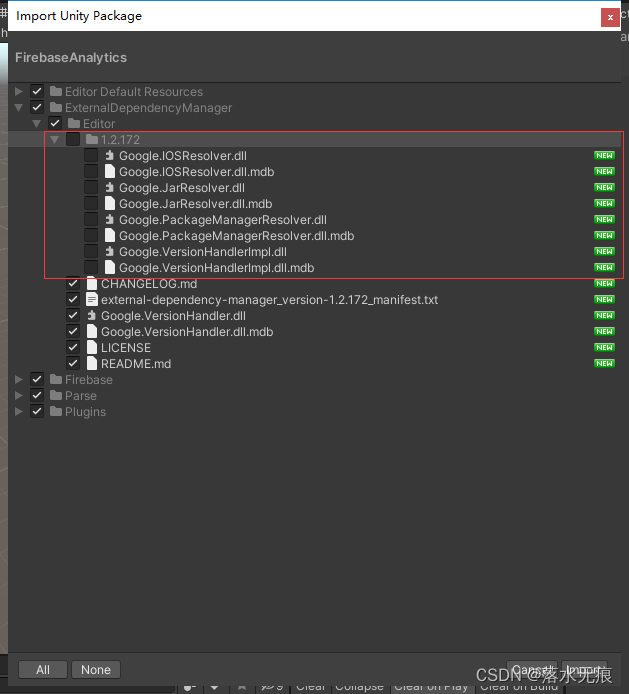The width and height of the screenshot is (629, 694).
Task: Expand the Plugins folder
Action: pos(19,412)
